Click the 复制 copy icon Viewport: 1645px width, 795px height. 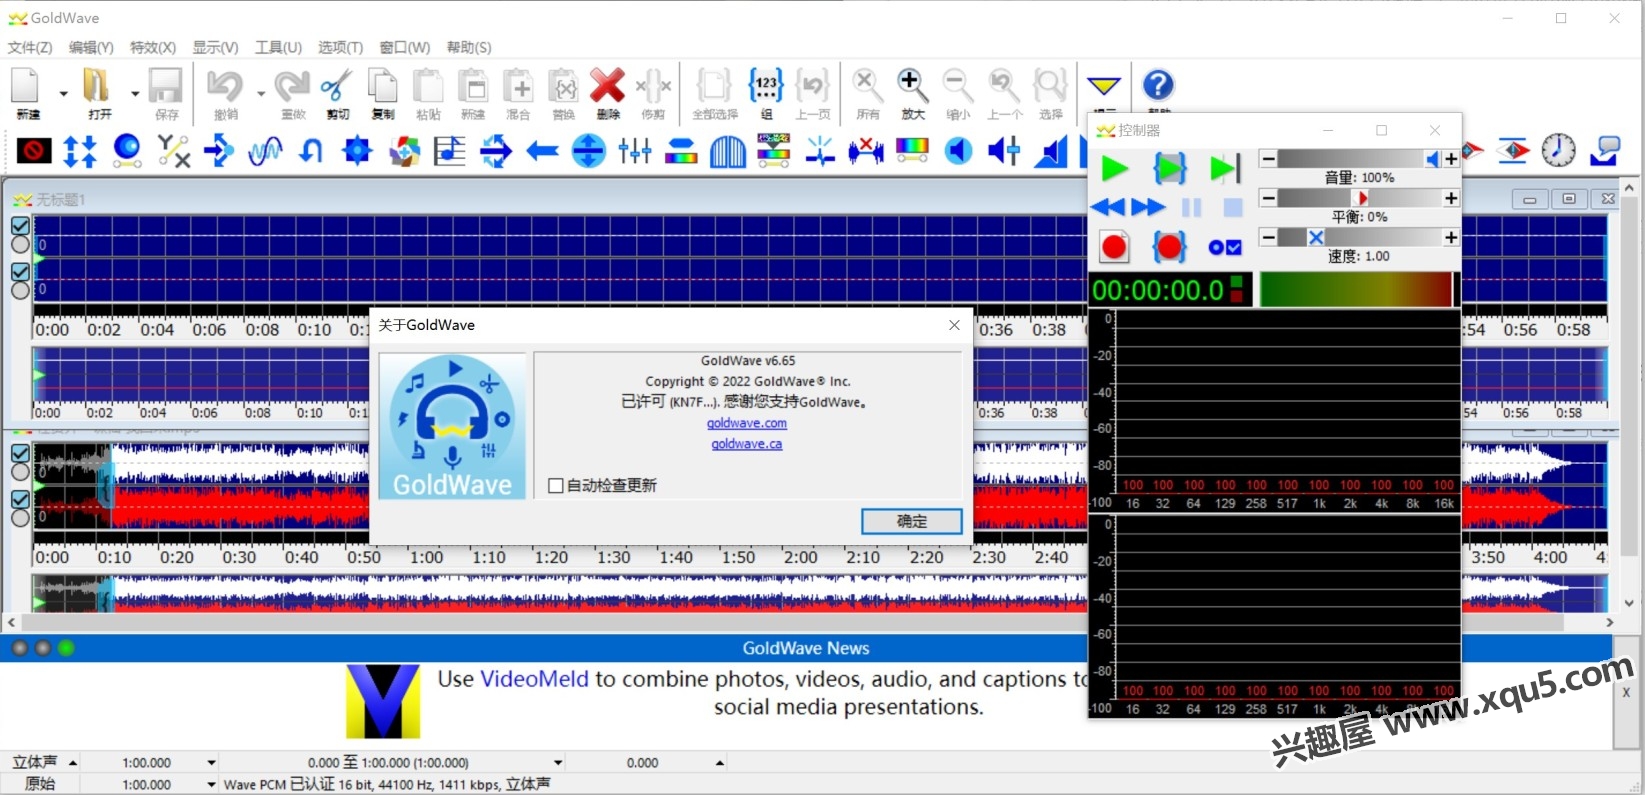pyautogui.click(x=383, y=86)
